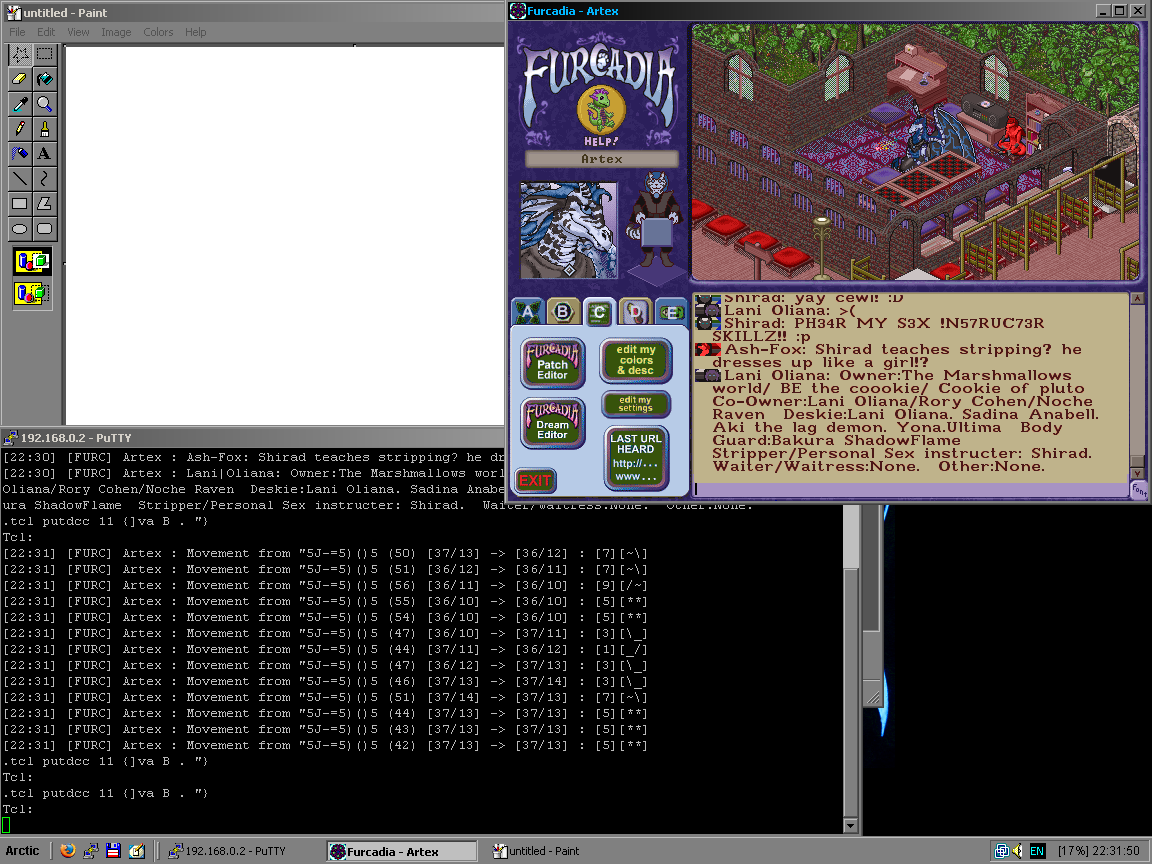Click the network monitors tray icon
The width and height of the screenshot is (1152, 864).
[1001, 851]
